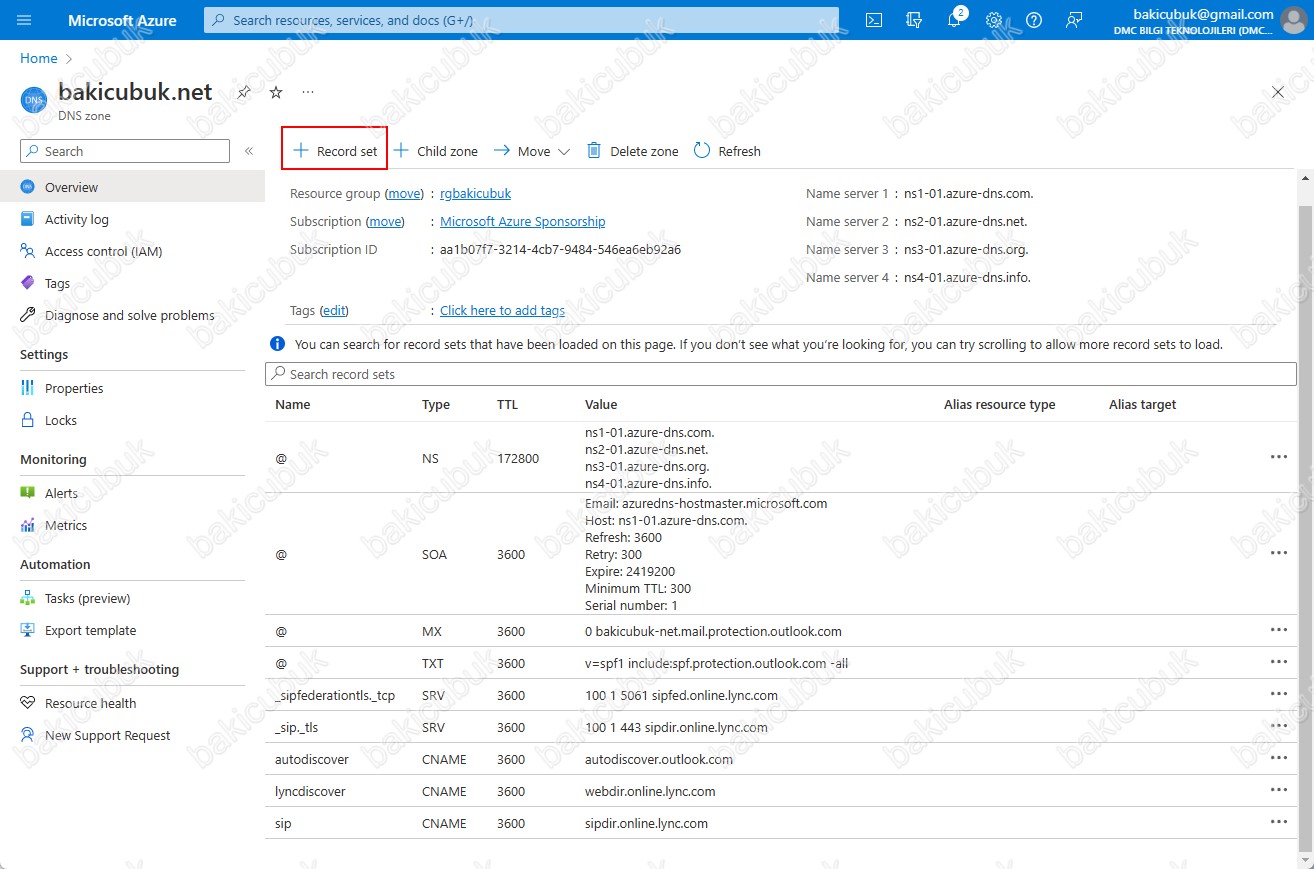Click the help question mark icon
Screen dimensions: 1314x869
[x=1034, y=20]
